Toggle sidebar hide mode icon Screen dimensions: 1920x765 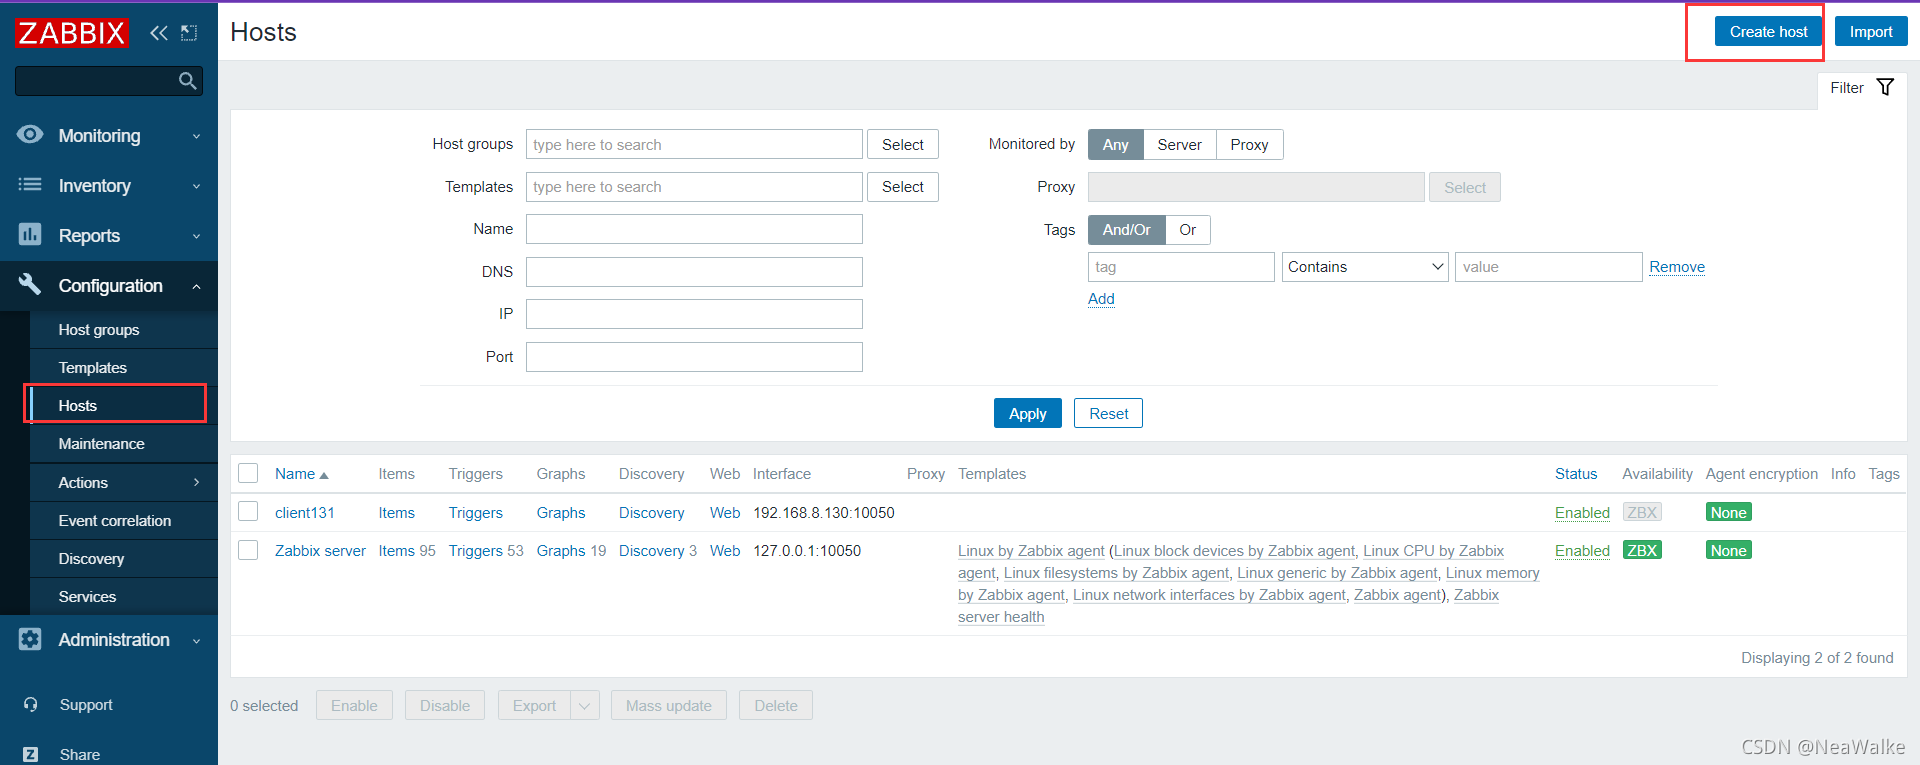pyautogui.click(x=189, y=33)
